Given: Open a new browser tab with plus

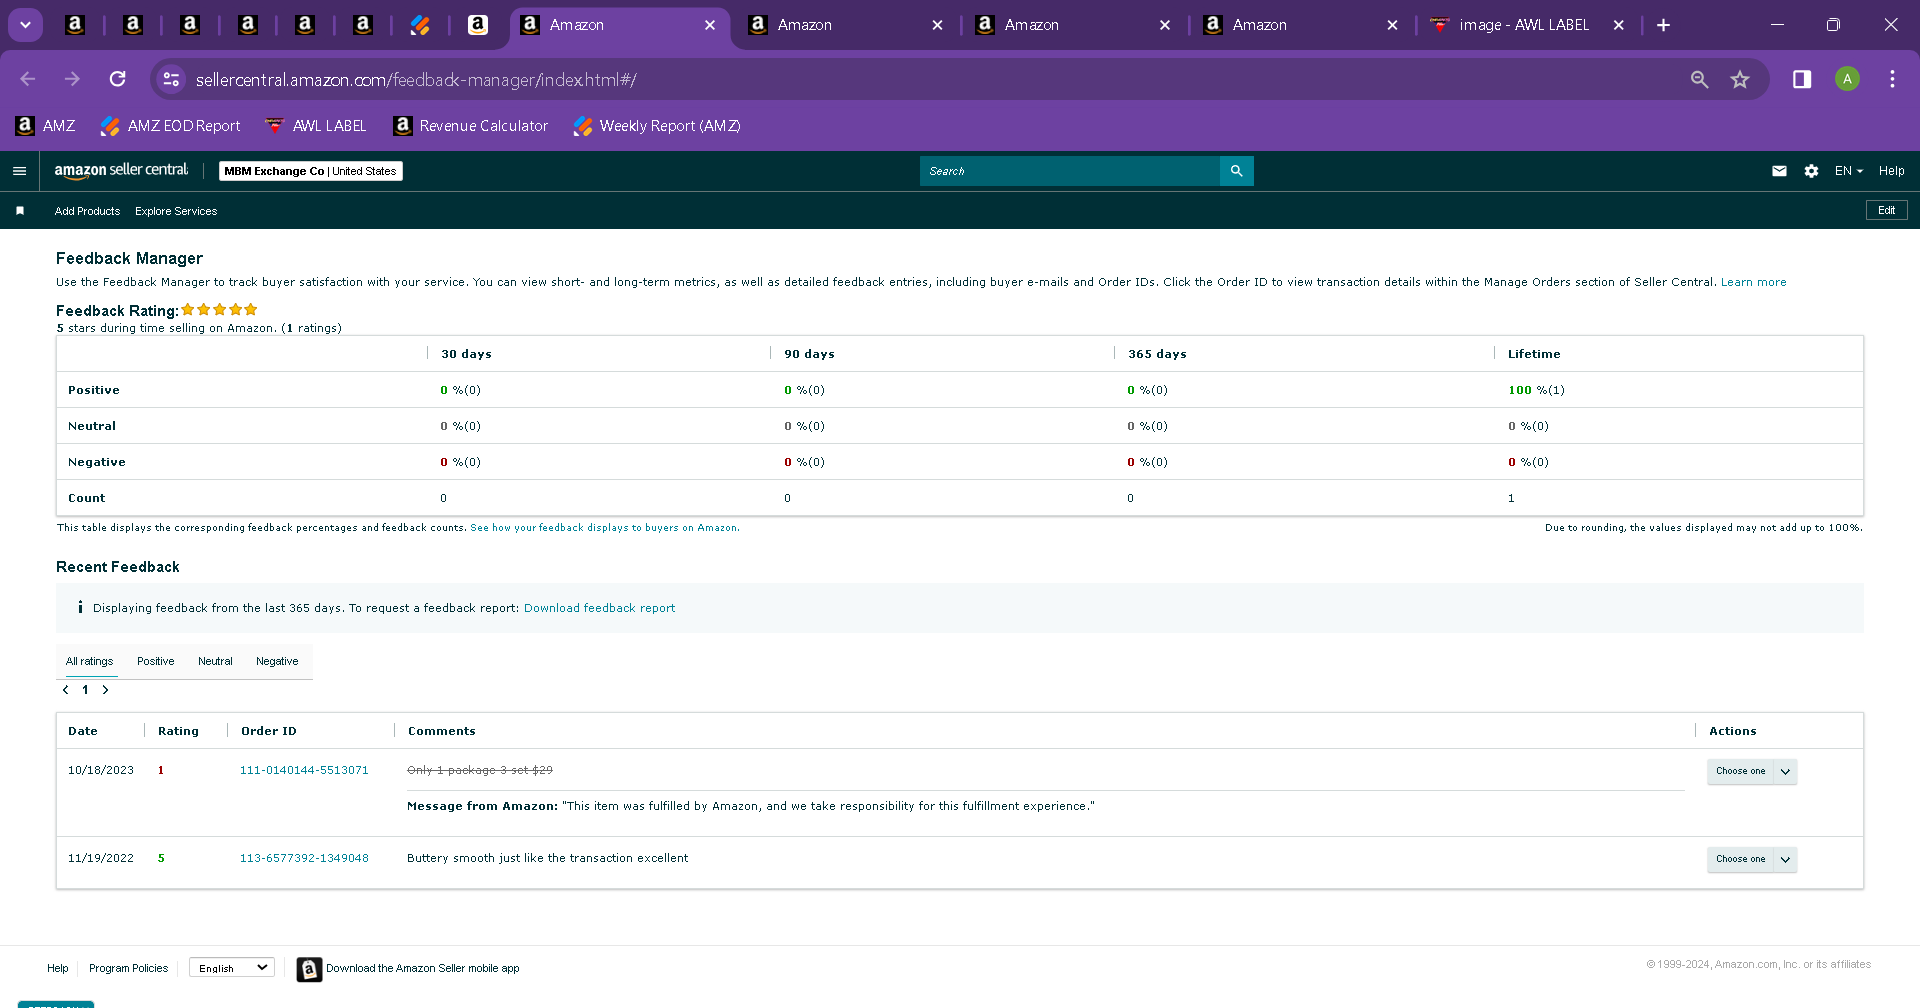Looking at the screenshot, I should pyautogui.click(x=1664, y=25).
